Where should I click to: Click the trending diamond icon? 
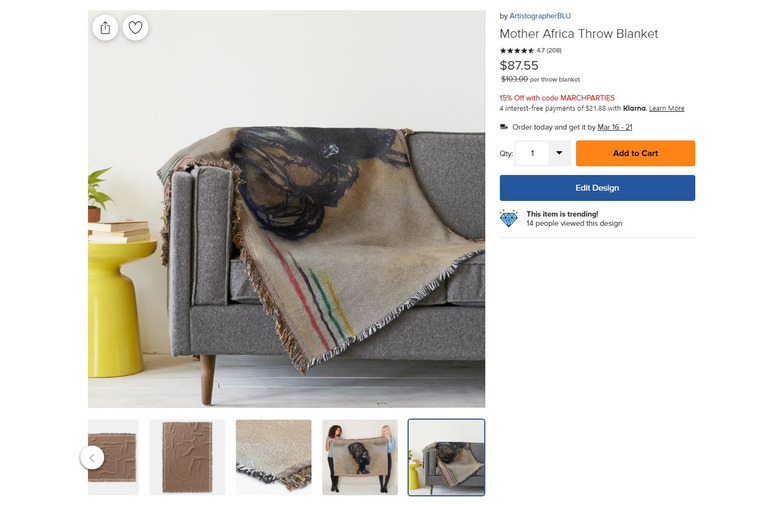(x=509, y=218)
